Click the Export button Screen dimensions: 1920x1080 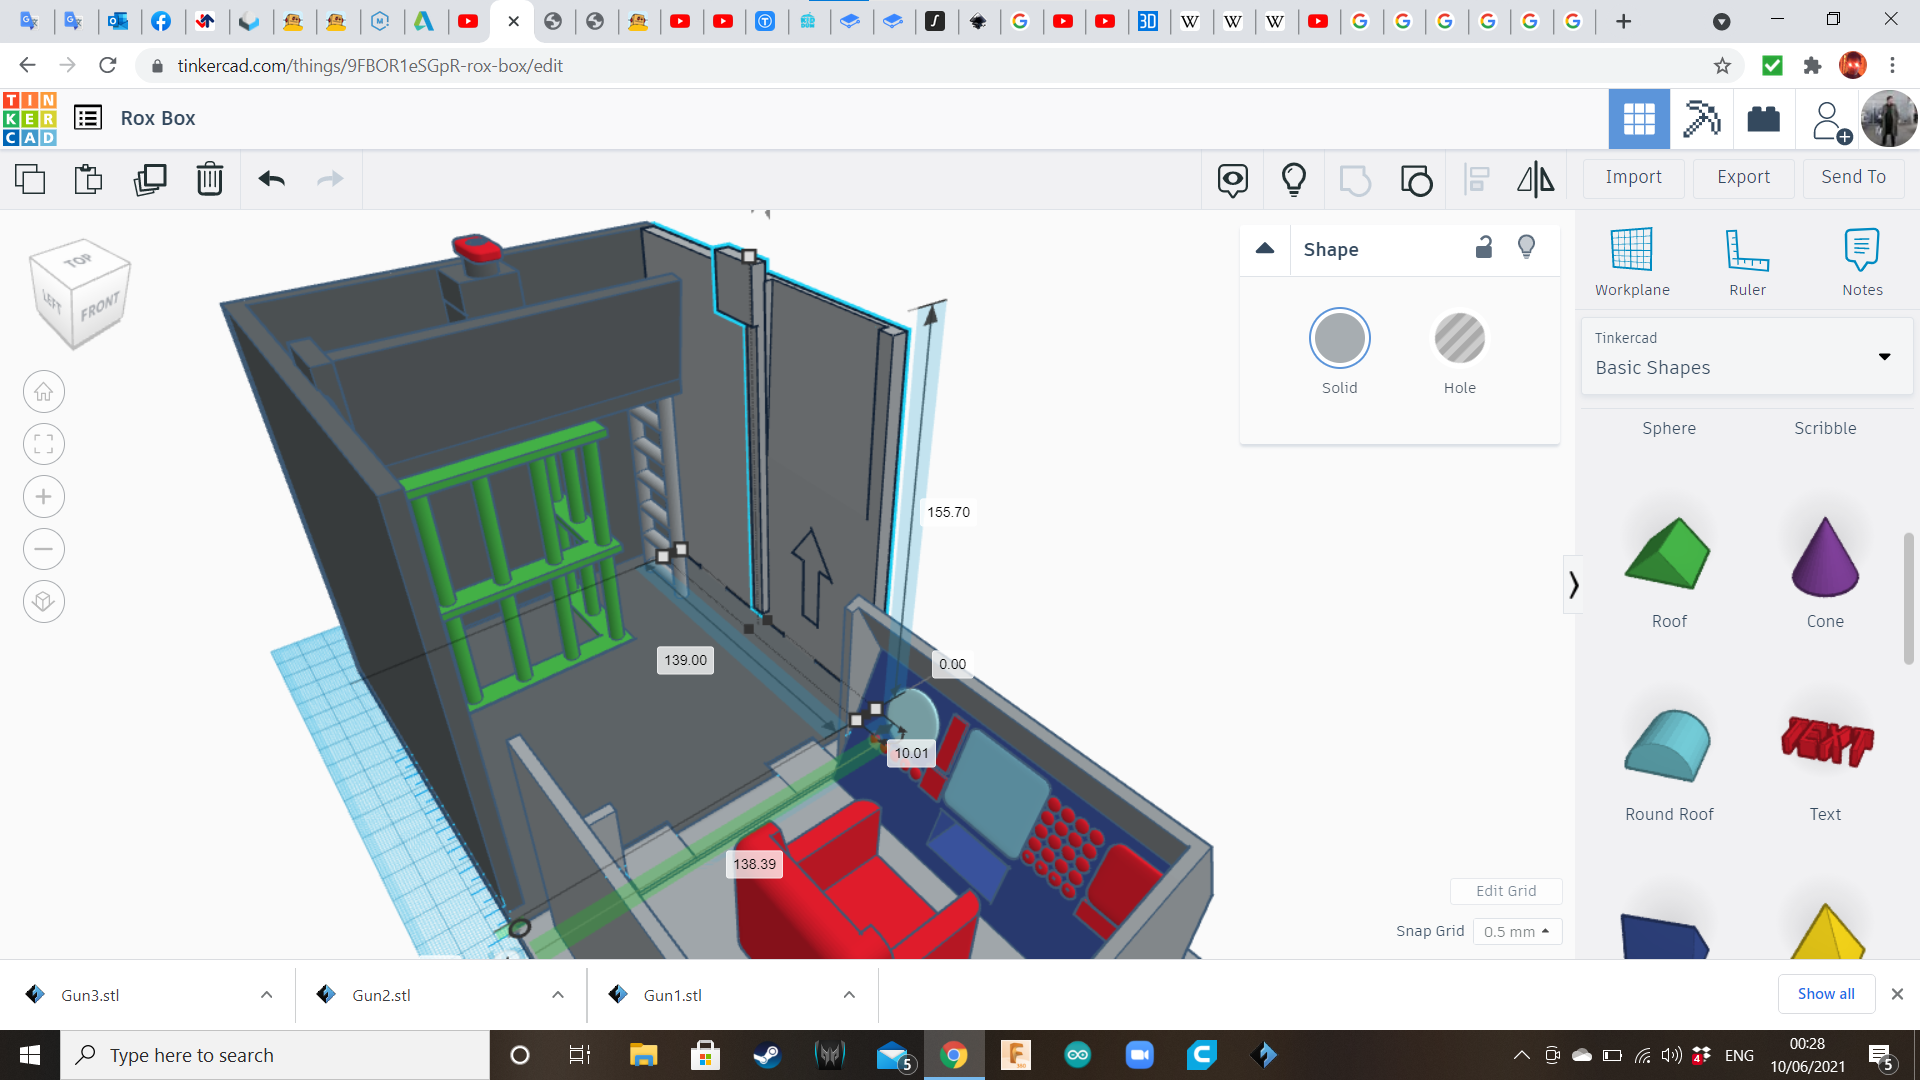[x=1743, y=177]
